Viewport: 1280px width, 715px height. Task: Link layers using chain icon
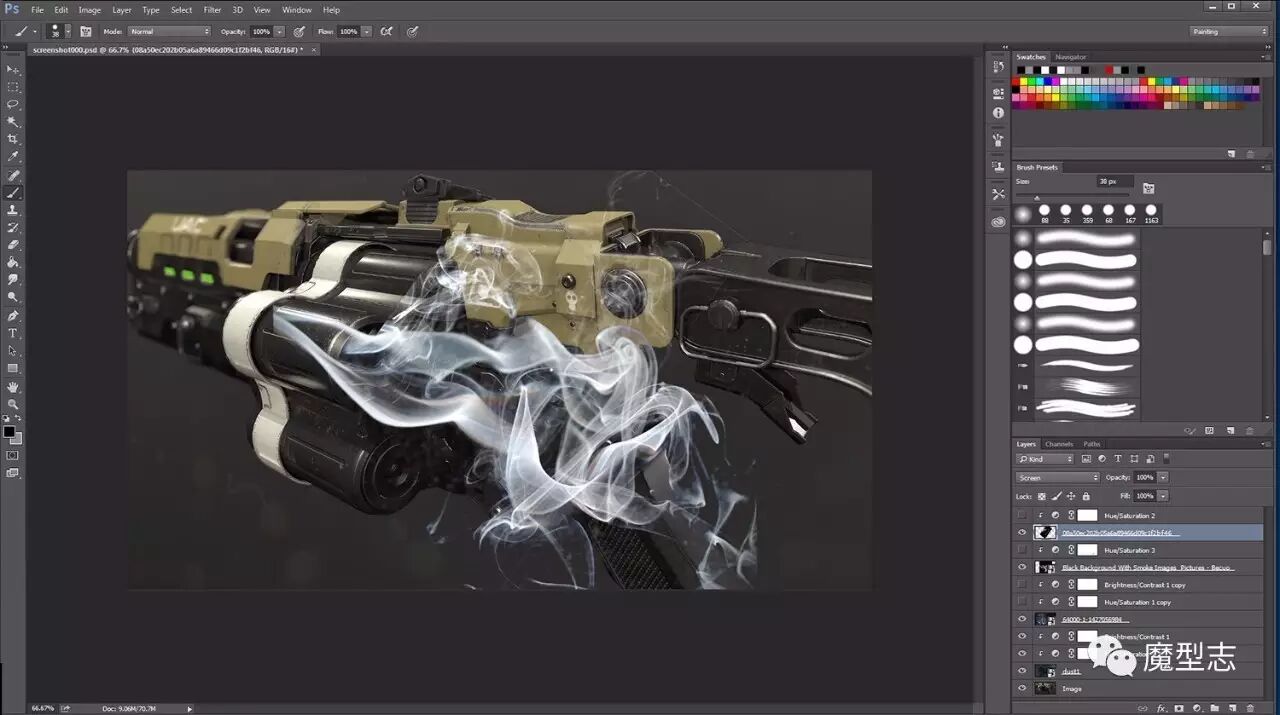[x=1143, y=708]
